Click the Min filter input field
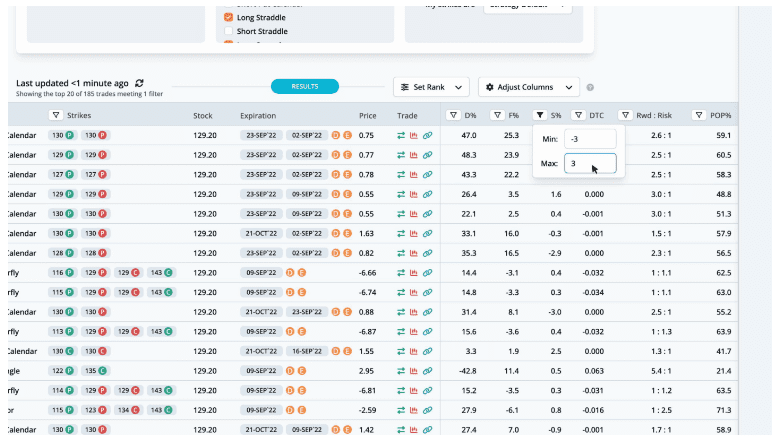The height and width of the screenshot is (448, 777). coord(590,139)
